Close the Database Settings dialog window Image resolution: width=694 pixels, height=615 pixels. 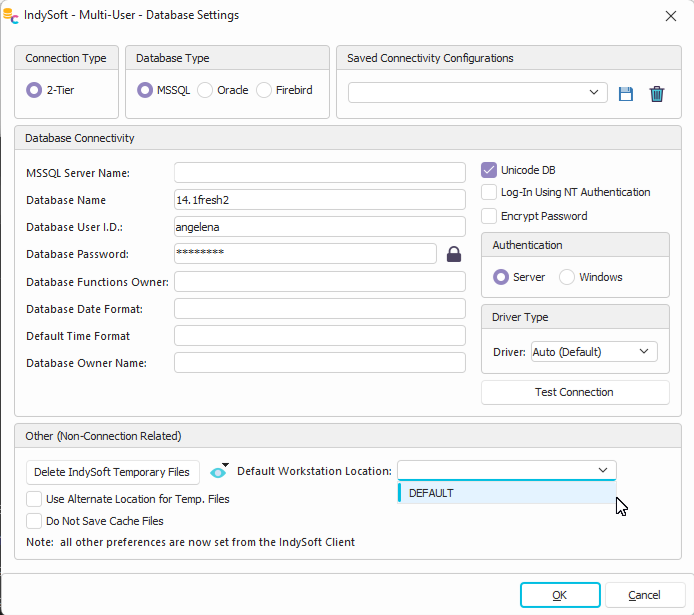click(670, 16)
